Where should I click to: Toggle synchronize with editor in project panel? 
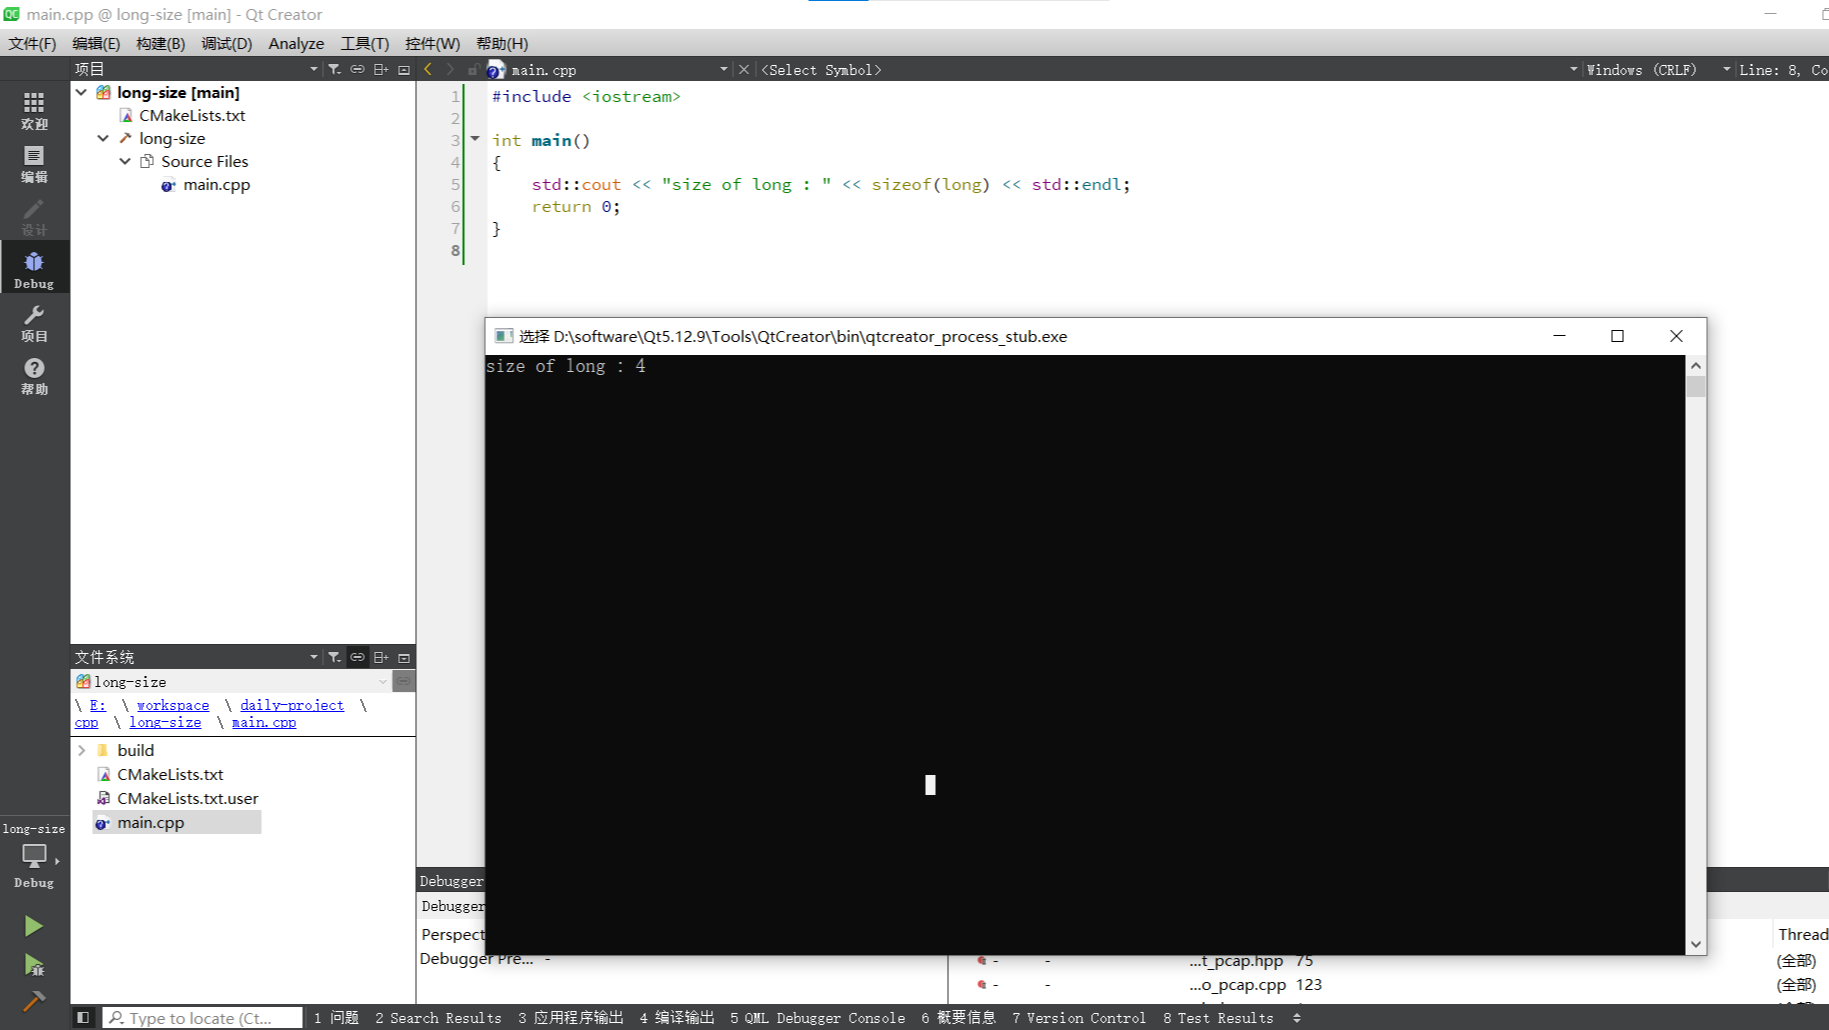(357, 69)
